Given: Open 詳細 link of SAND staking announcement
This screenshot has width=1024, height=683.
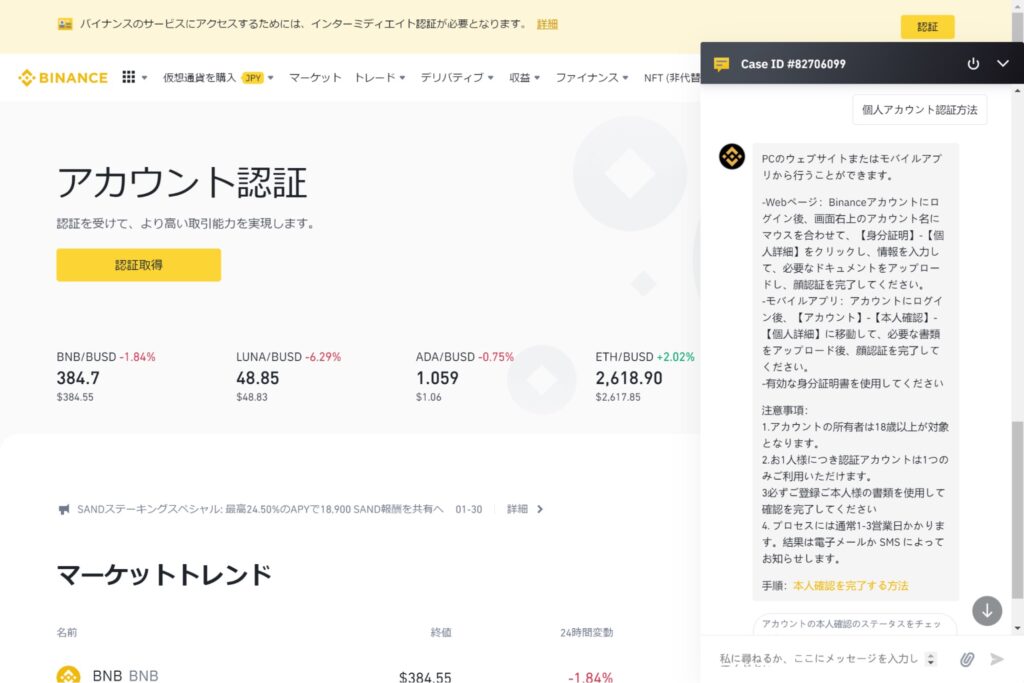Looking at the screenshot, I should (517, 509).
